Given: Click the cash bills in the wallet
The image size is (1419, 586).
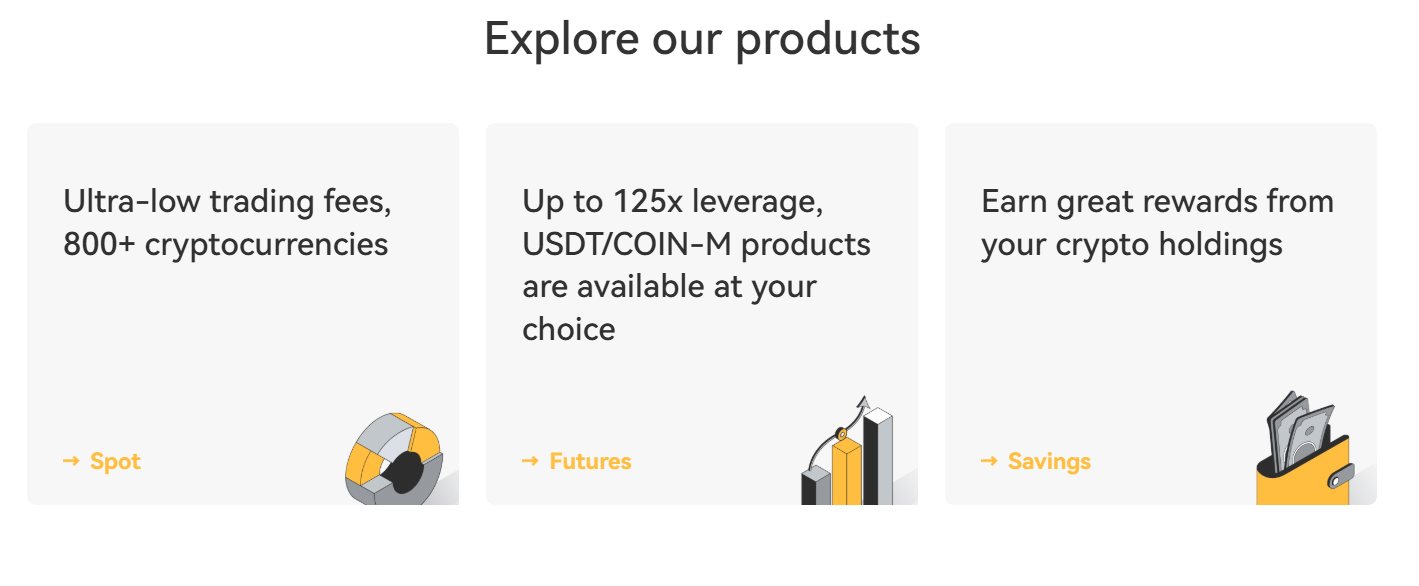Looking at the screenshot, I should tap(1300, 425).
